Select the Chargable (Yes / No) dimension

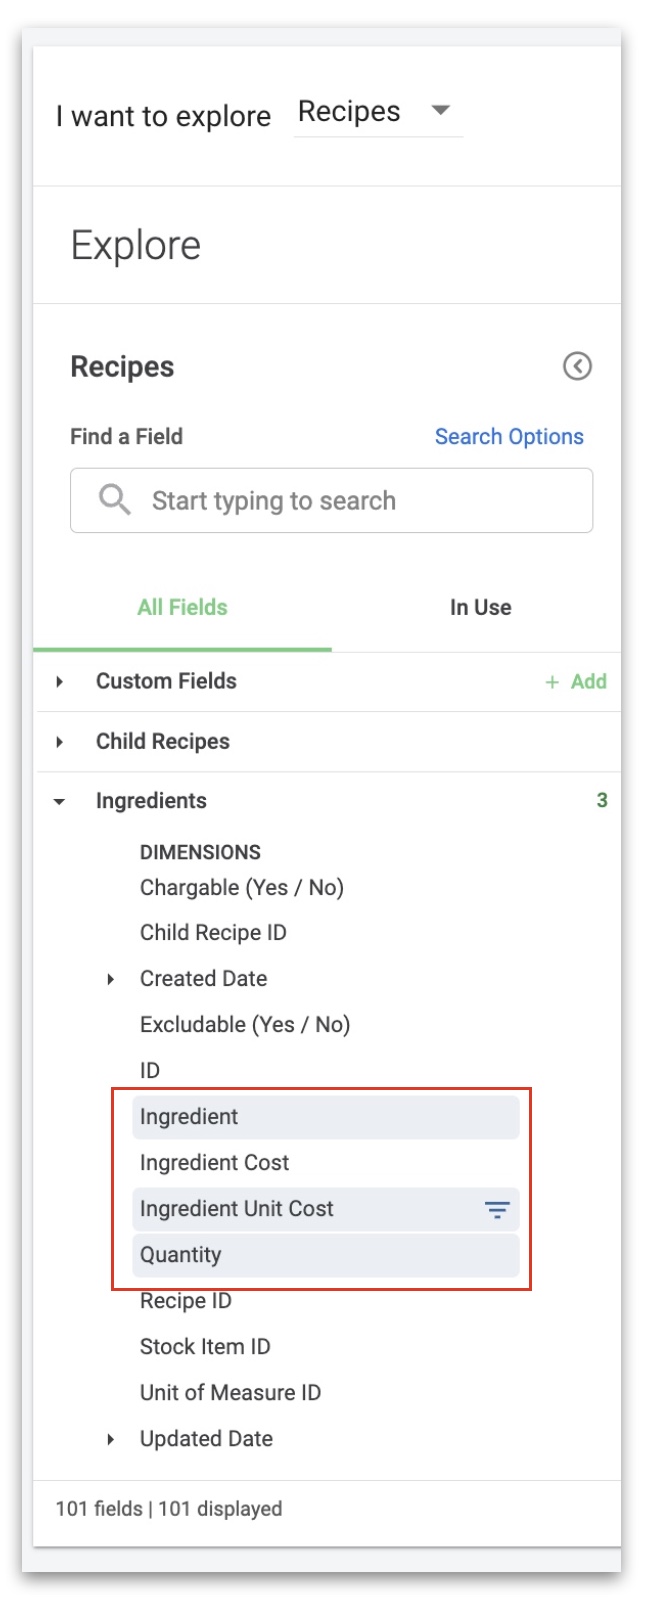tap(242, 888)
